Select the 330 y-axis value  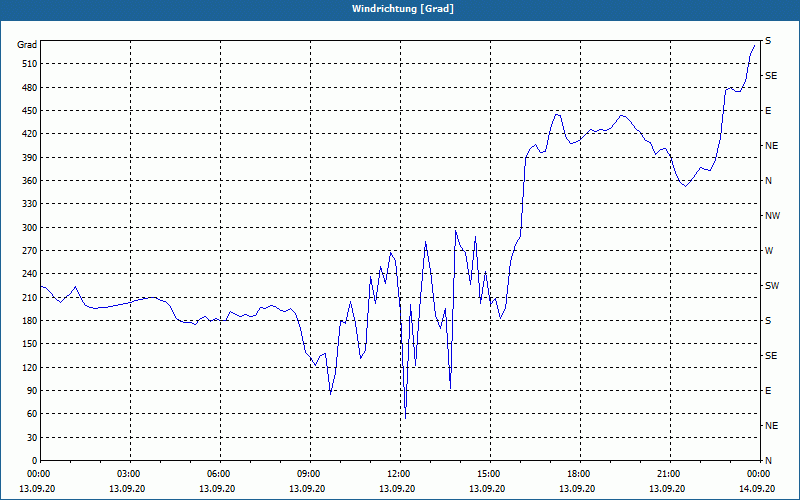click(29, 204)
